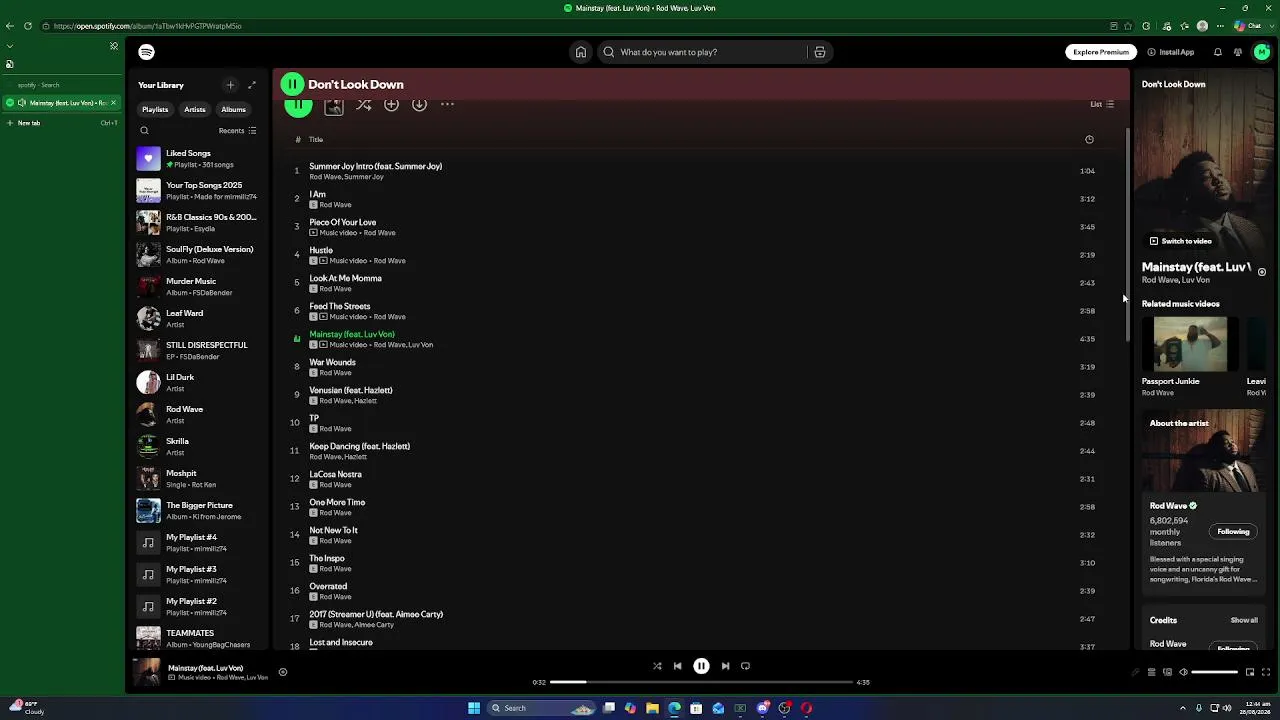The width and height of the screenshot is (1280, 720).
Task: Expand Your Library with arrows icon
Action: point(252,85)
